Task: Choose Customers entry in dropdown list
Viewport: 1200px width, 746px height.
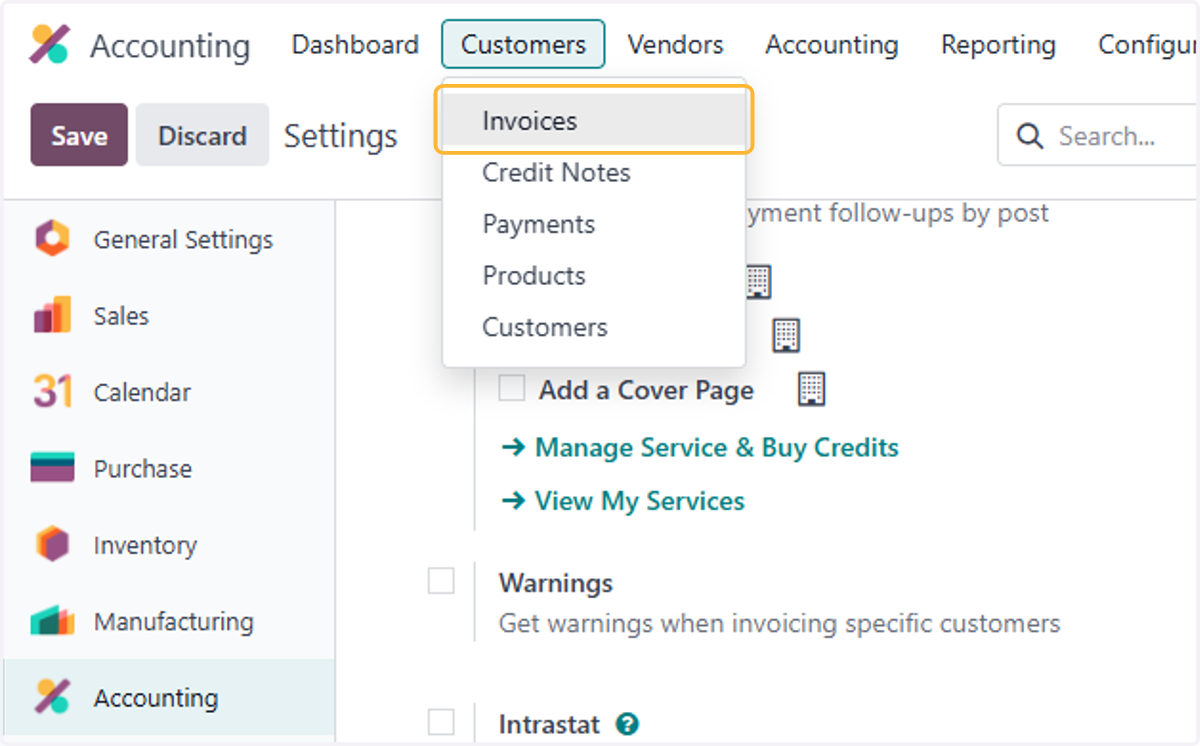Action: (x=594, y=327)
